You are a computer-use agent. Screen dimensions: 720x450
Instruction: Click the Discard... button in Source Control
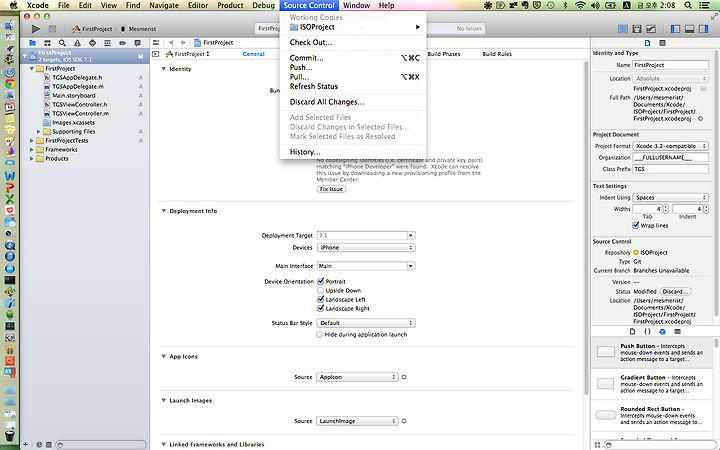click(x=675, y=292)
